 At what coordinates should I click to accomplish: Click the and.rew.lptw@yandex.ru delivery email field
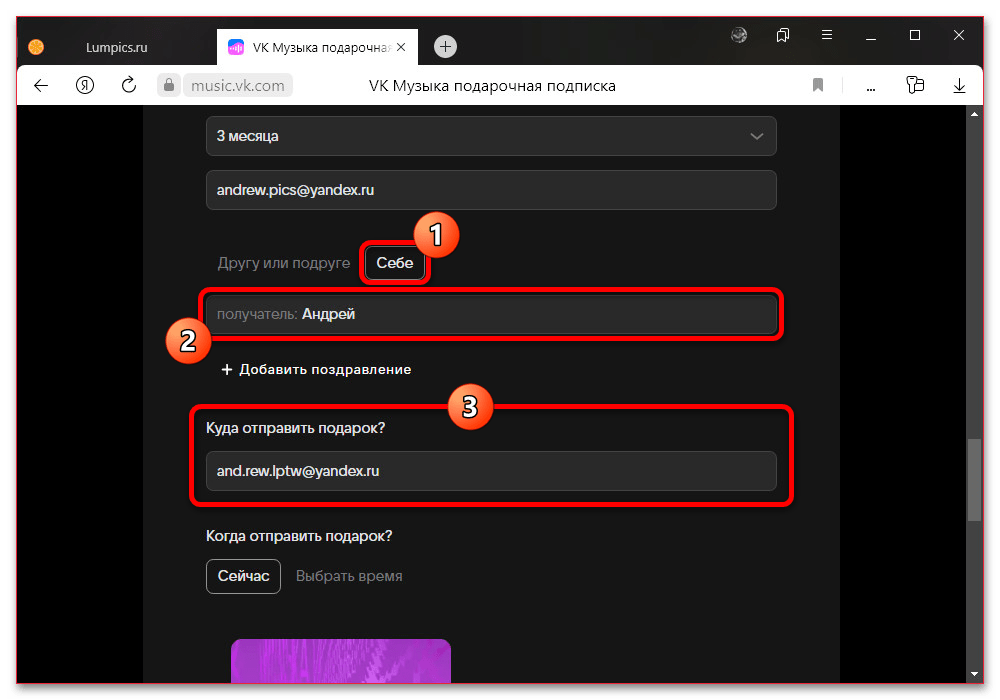coord(491,471)
